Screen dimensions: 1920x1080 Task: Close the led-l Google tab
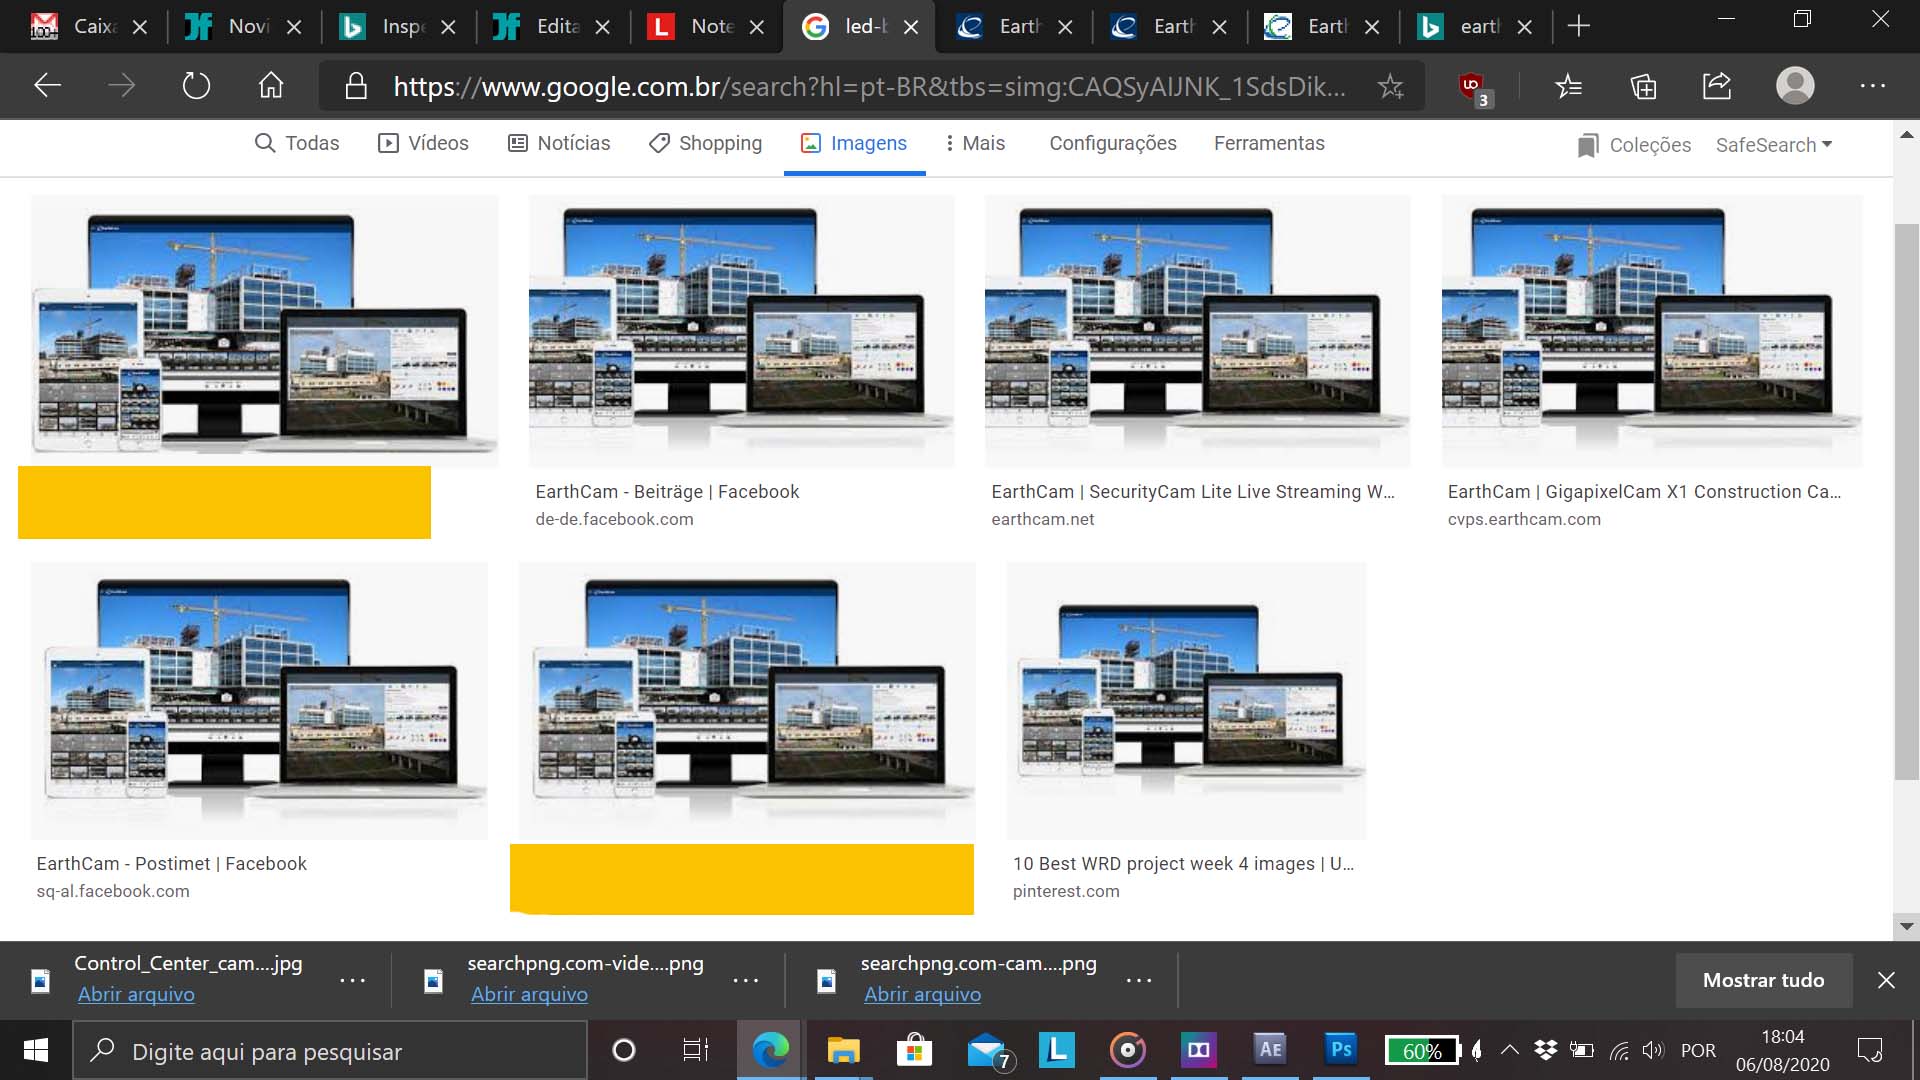pyautogui.click(x=911, y=28)
